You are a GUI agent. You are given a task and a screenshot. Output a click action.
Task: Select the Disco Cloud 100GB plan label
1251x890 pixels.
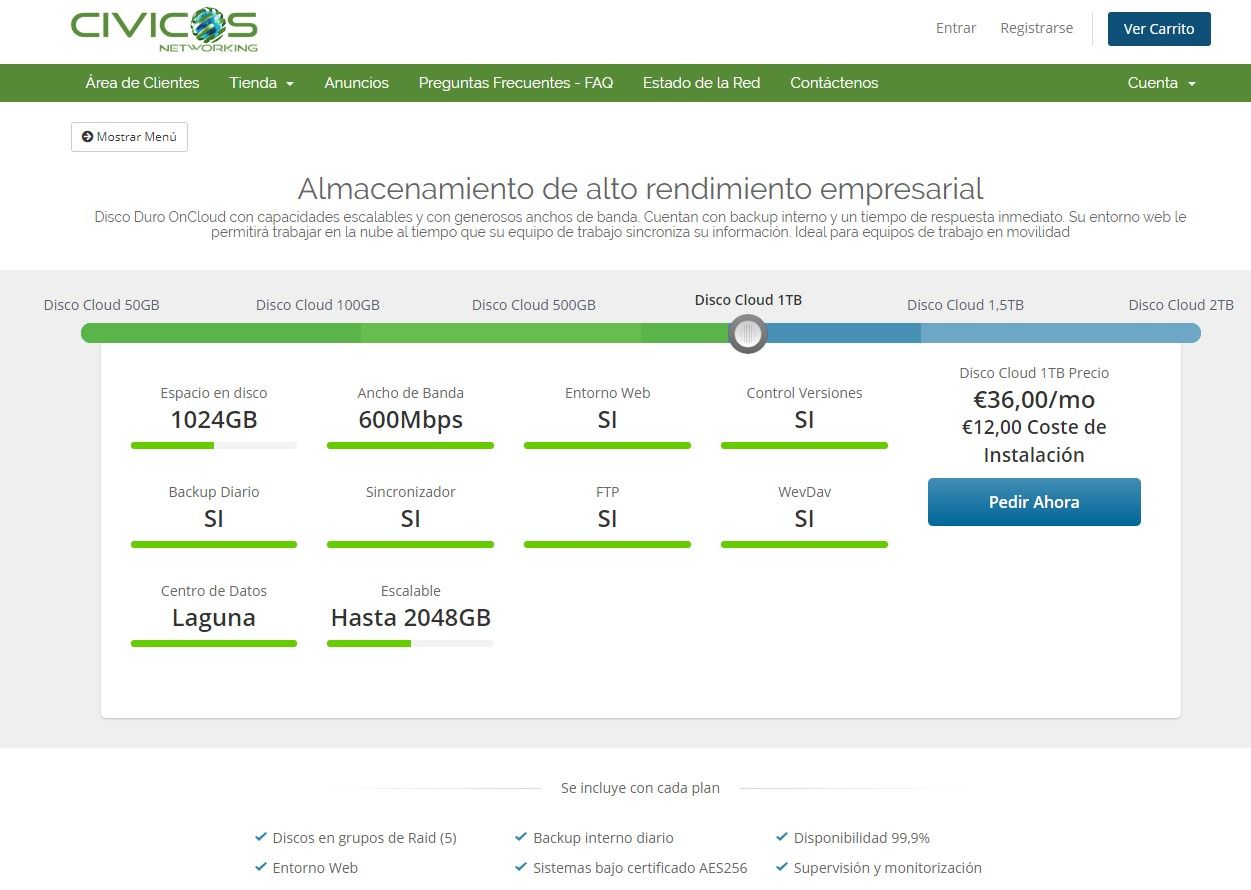[x=318, y=305]
